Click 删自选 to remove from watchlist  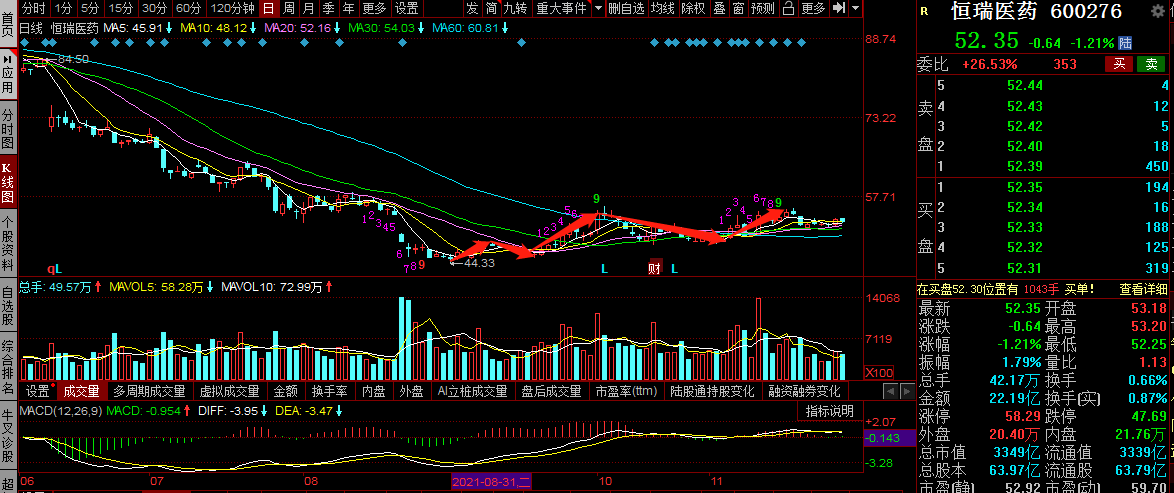(626, 8)
